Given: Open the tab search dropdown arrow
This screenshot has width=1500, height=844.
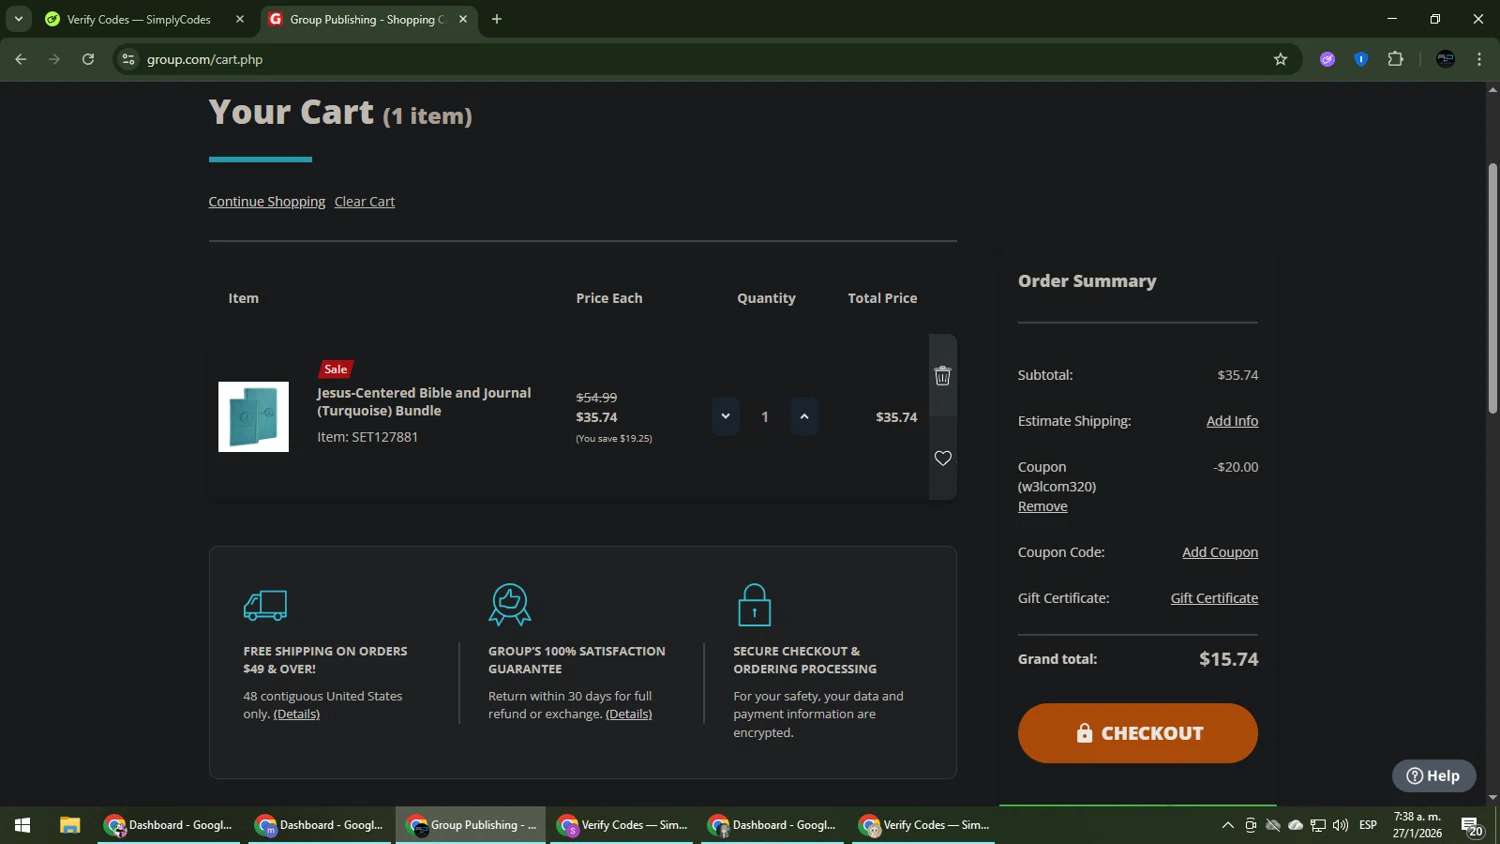Looking at the screenshot, I should [18, 19].
